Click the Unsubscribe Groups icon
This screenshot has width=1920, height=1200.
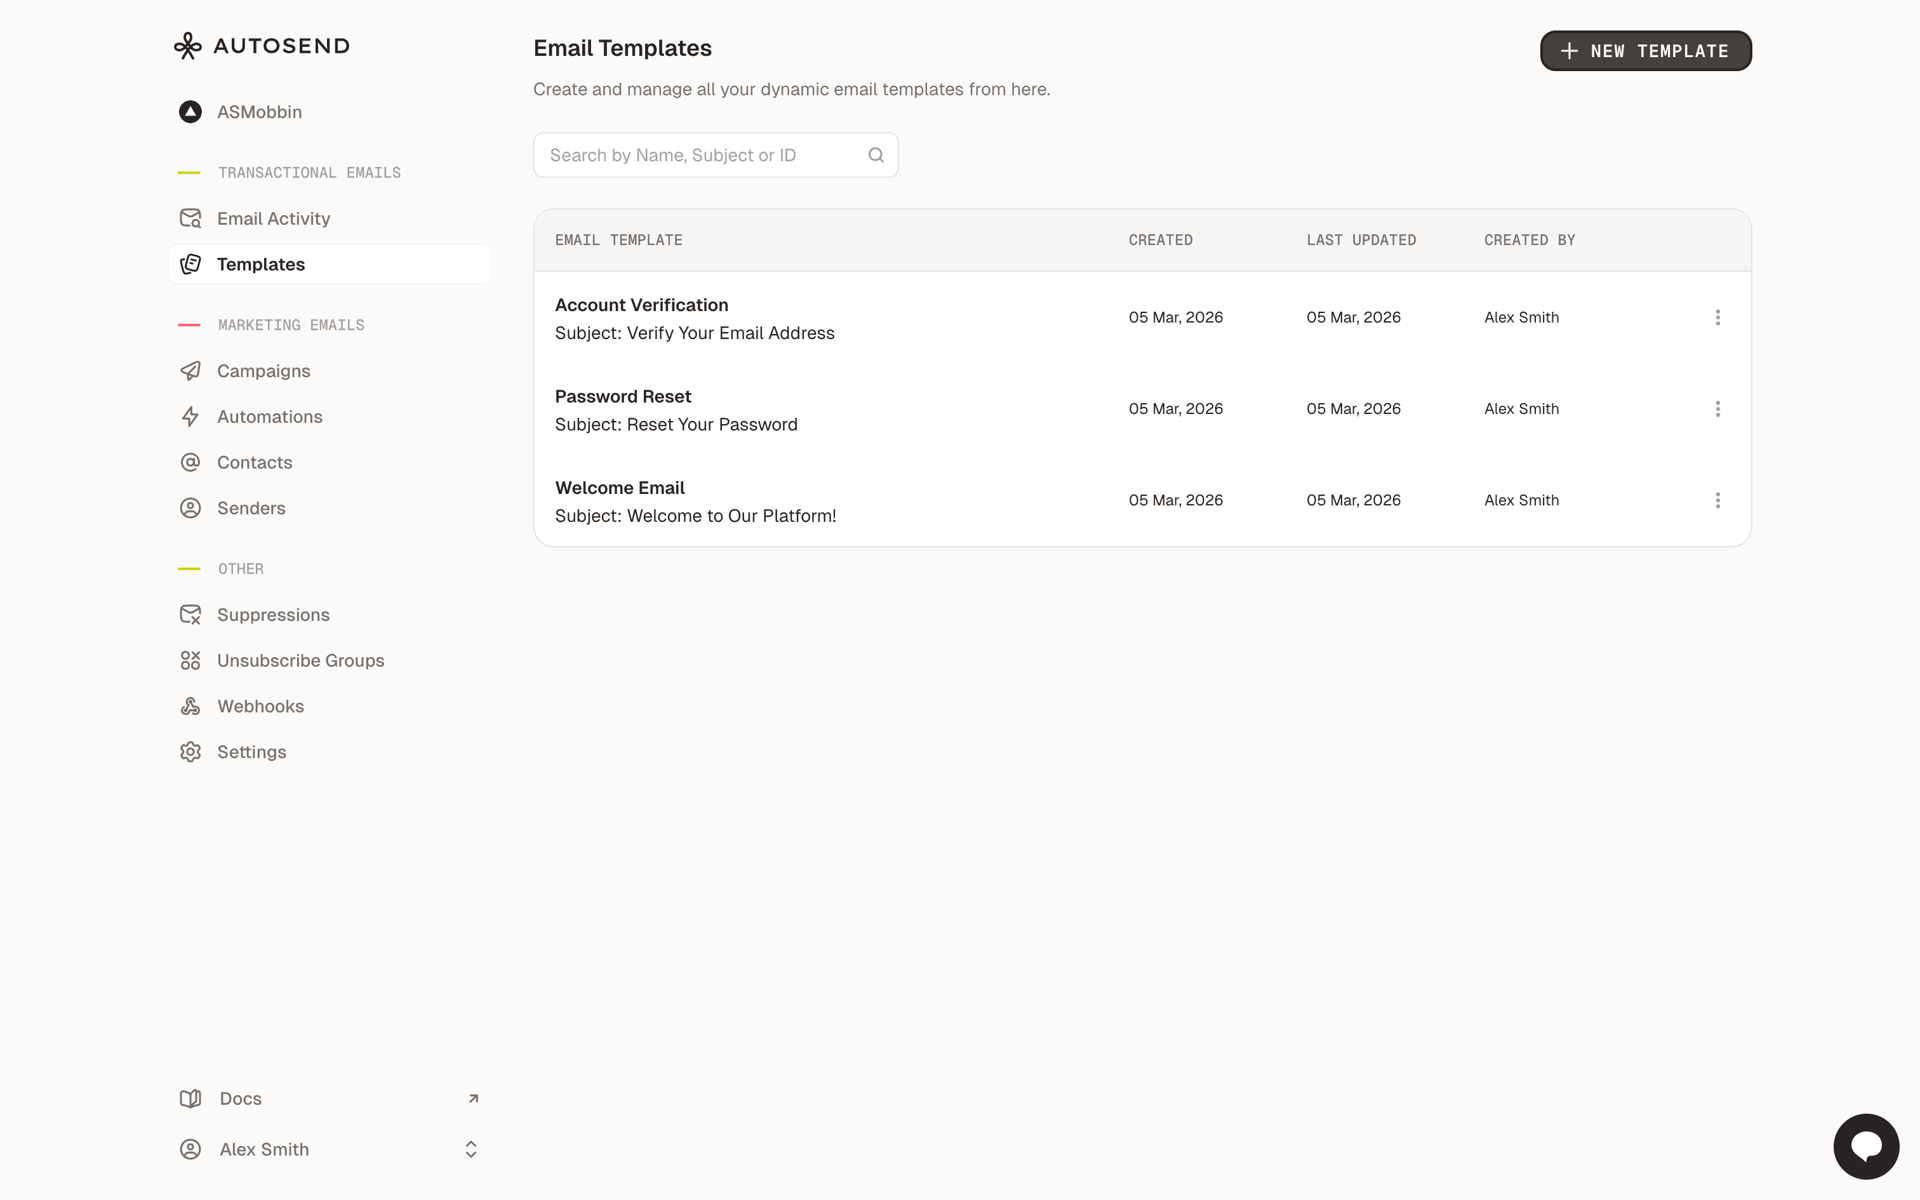click(190, 661)
